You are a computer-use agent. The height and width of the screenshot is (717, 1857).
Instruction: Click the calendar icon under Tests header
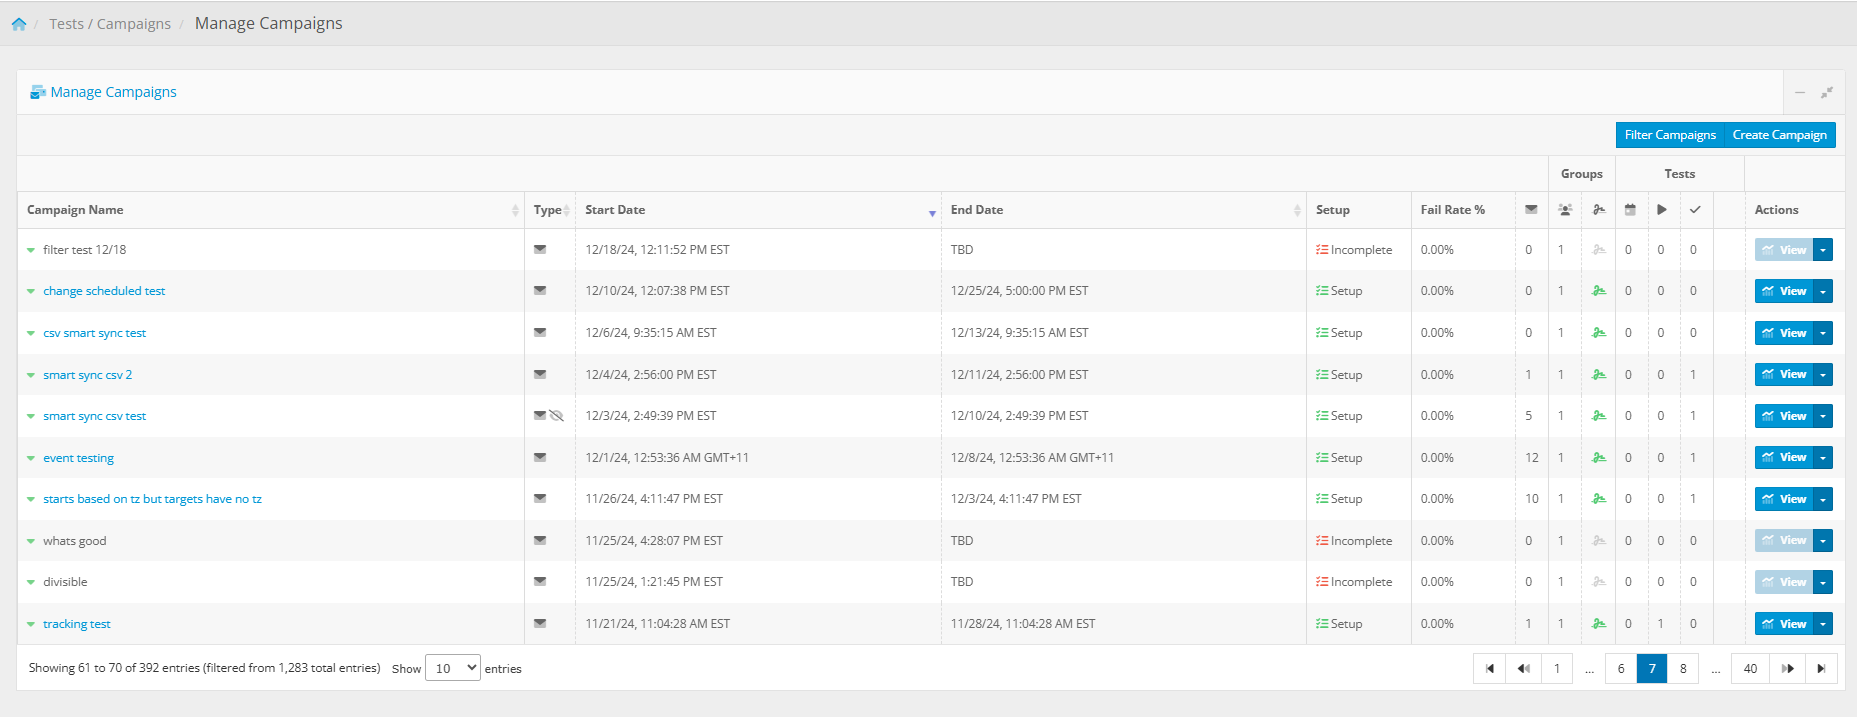tap(1630, 210)
